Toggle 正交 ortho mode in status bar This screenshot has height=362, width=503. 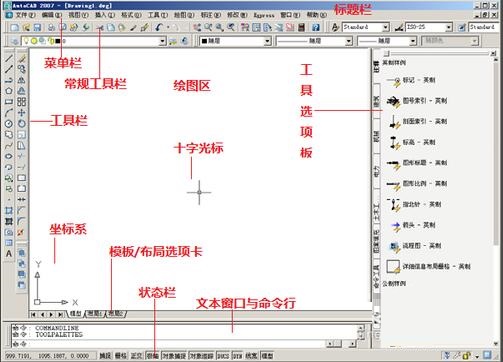coord(136,356)
